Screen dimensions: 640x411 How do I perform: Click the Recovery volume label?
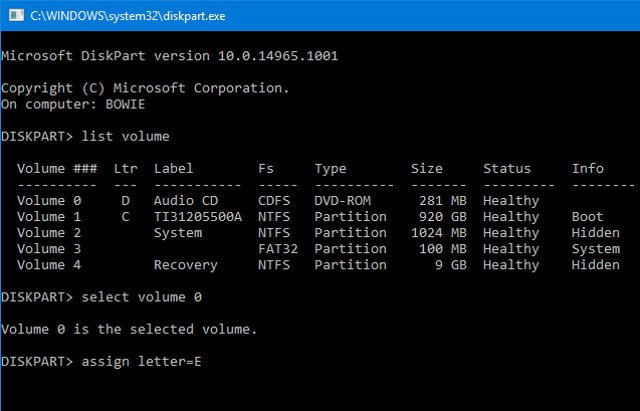[185, 265]
